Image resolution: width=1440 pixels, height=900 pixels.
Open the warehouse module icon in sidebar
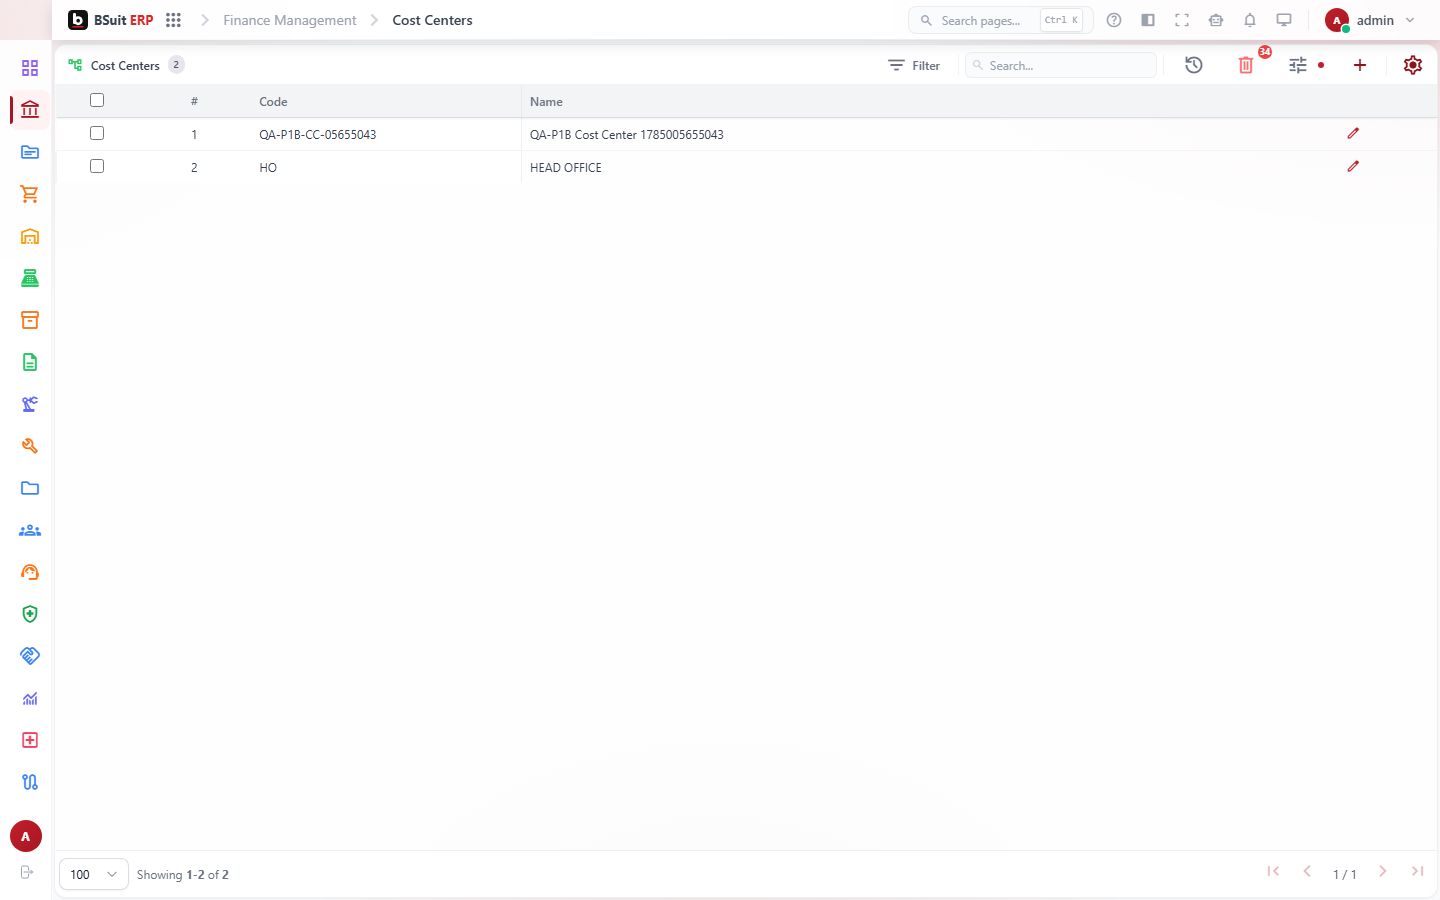point(30,236)
